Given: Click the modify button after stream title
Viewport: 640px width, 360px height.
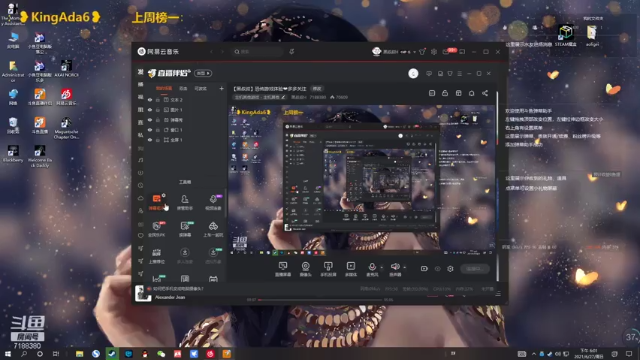Looking at the screenshot, I should [x=317, y=89].
